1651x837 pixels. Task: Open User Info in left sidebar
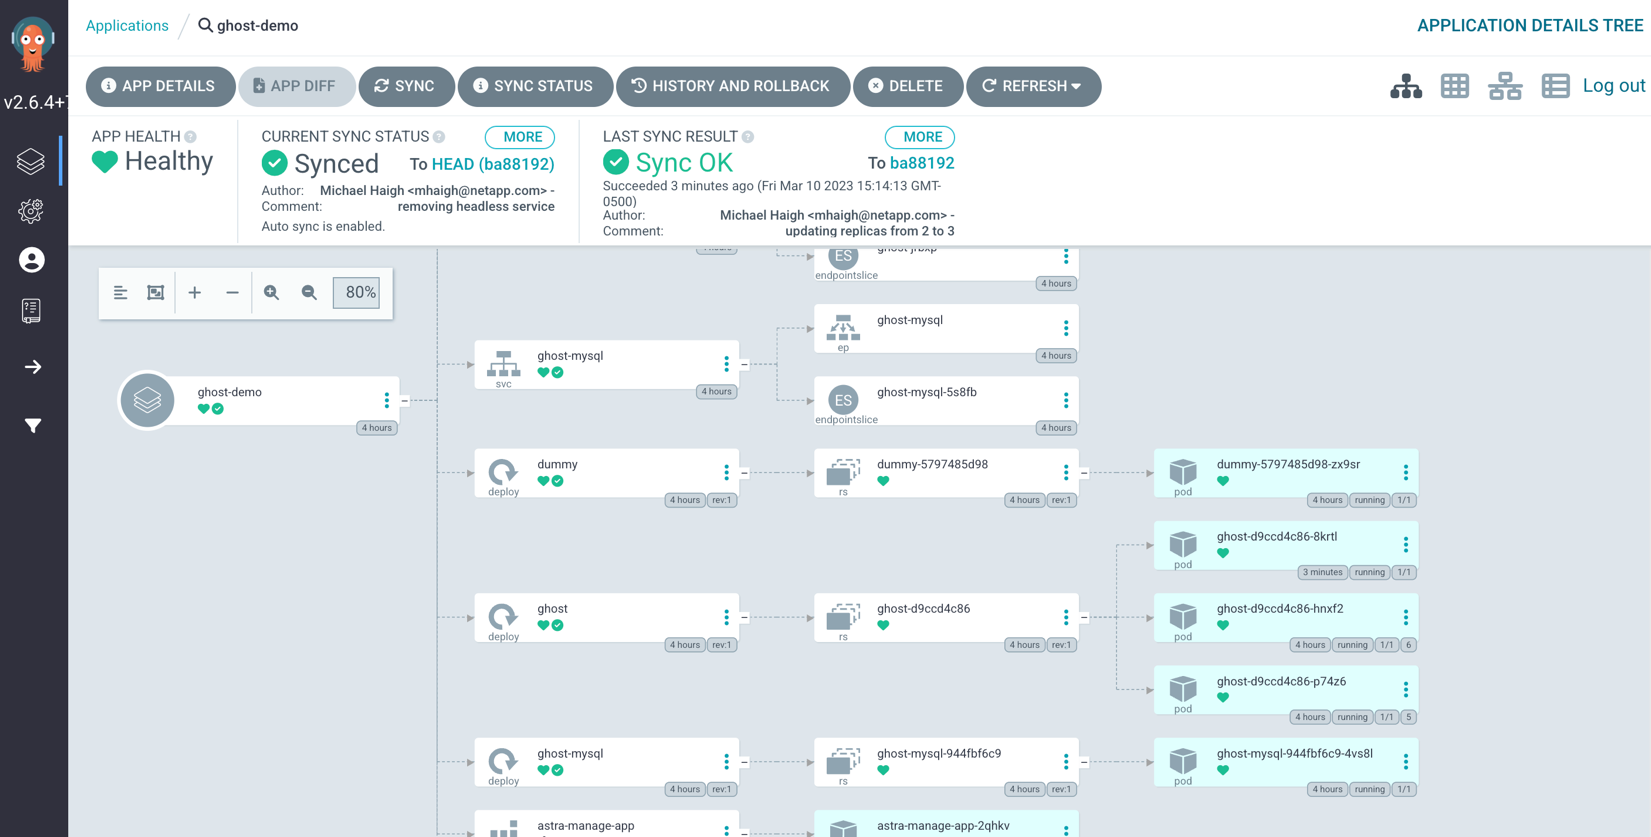(32, 260)
